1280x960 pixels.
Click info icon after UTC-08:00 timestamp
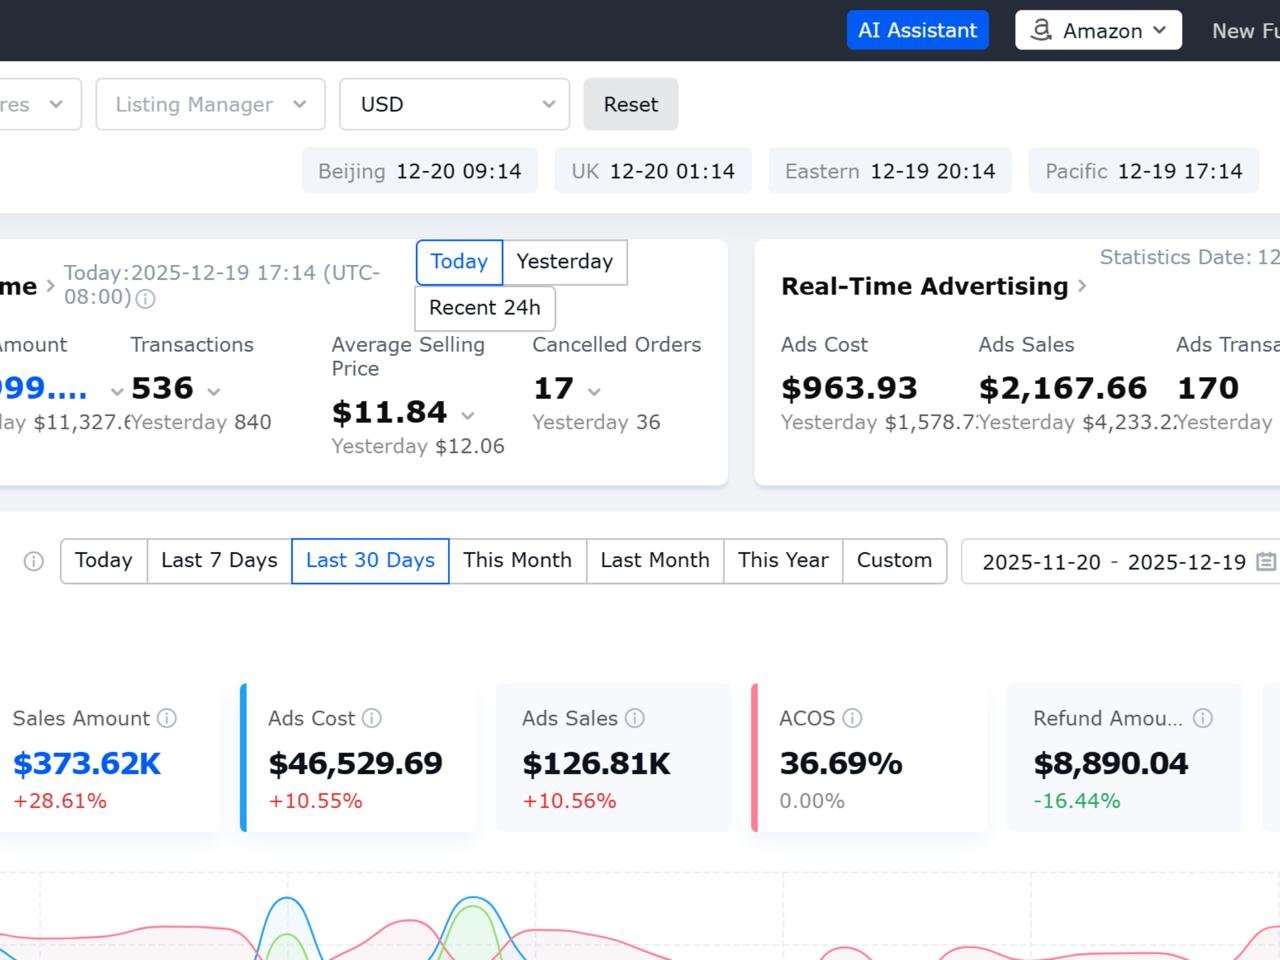click(145, 298)
